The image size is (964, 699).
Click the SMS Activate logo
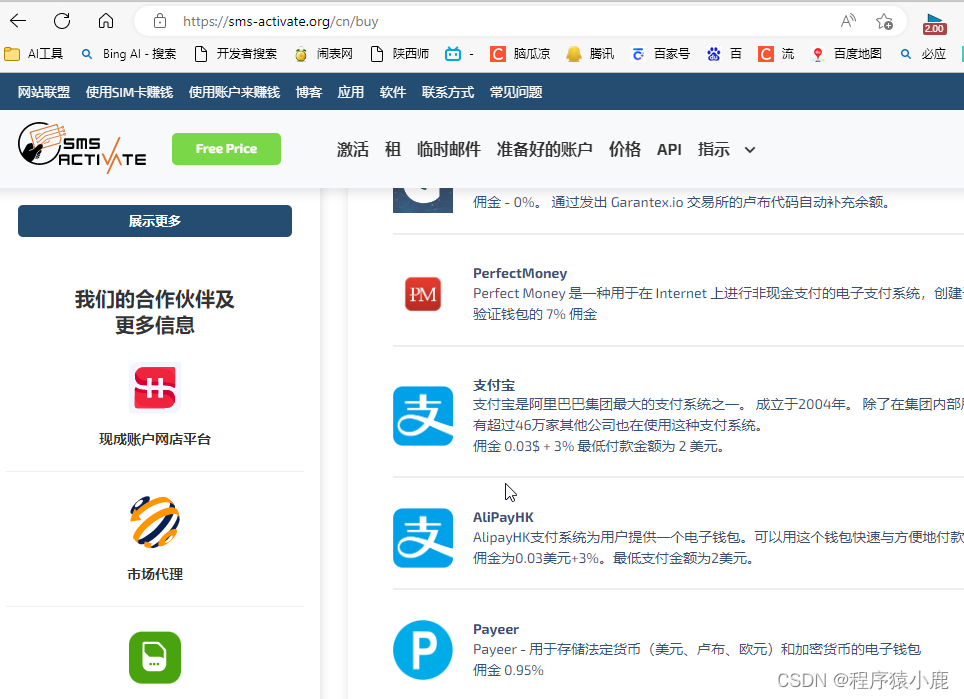[x=82, y=148]
